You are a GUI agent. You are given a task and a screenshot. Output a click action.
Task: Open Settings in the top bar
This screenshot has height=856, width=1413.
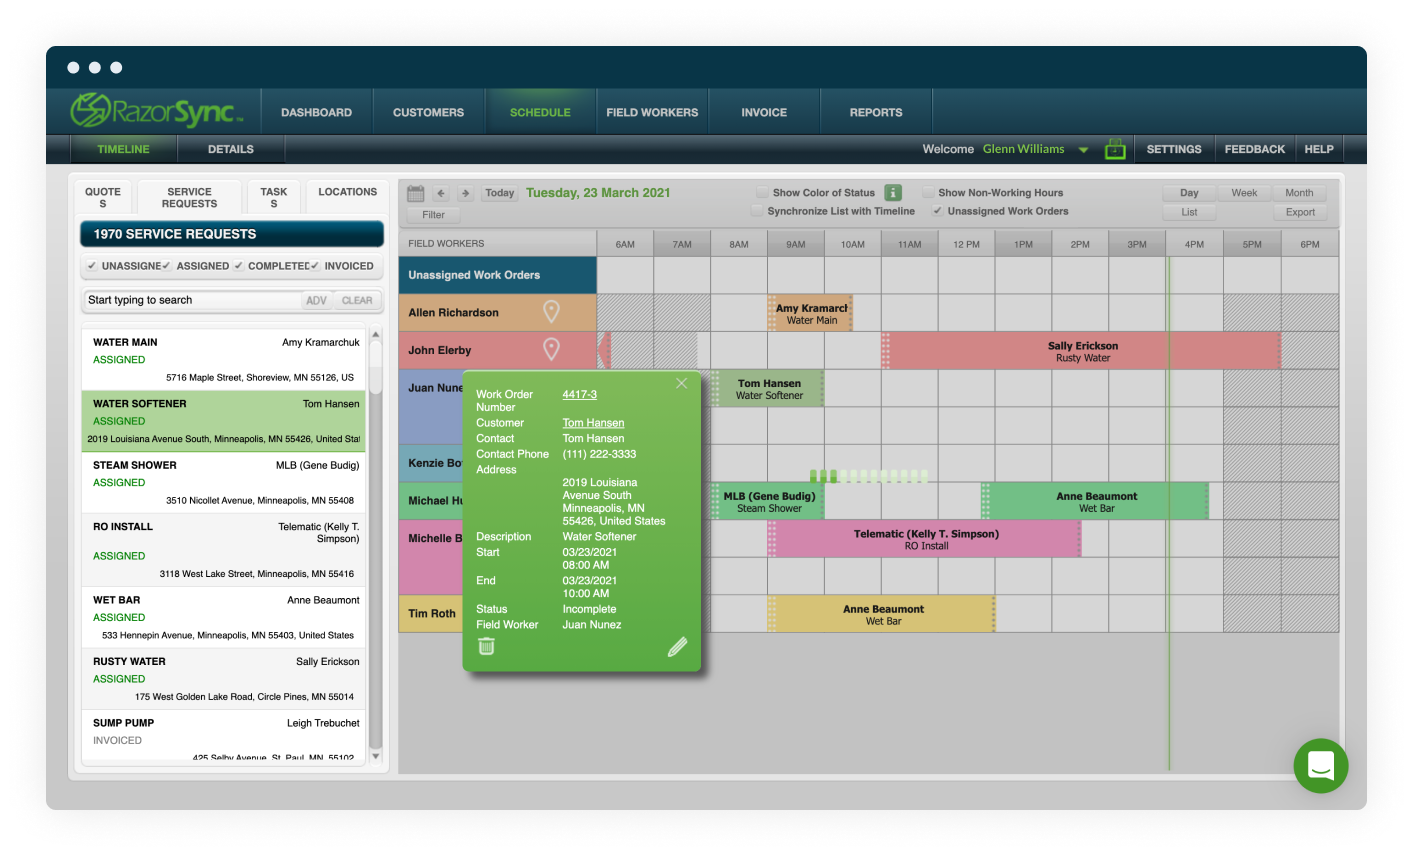1174,149
